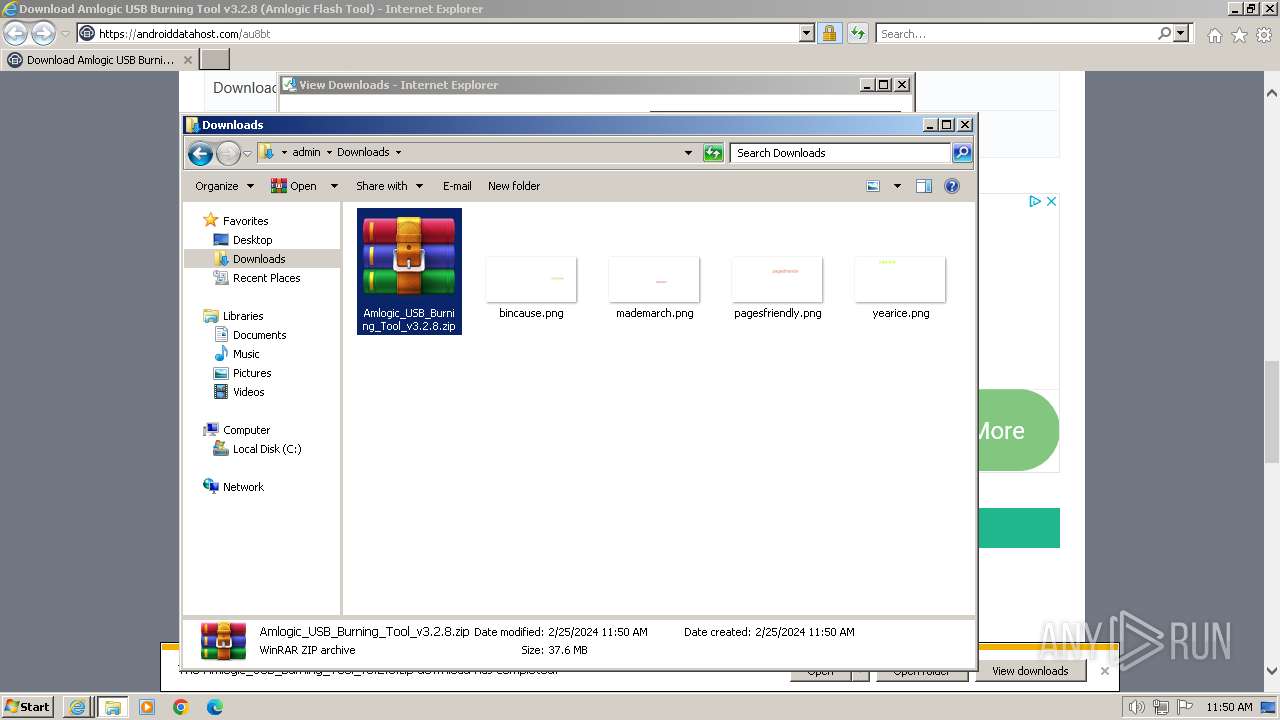Toggle the preview pane
Viewport: 1280px width, 720px height.
(x=924, y=186)
